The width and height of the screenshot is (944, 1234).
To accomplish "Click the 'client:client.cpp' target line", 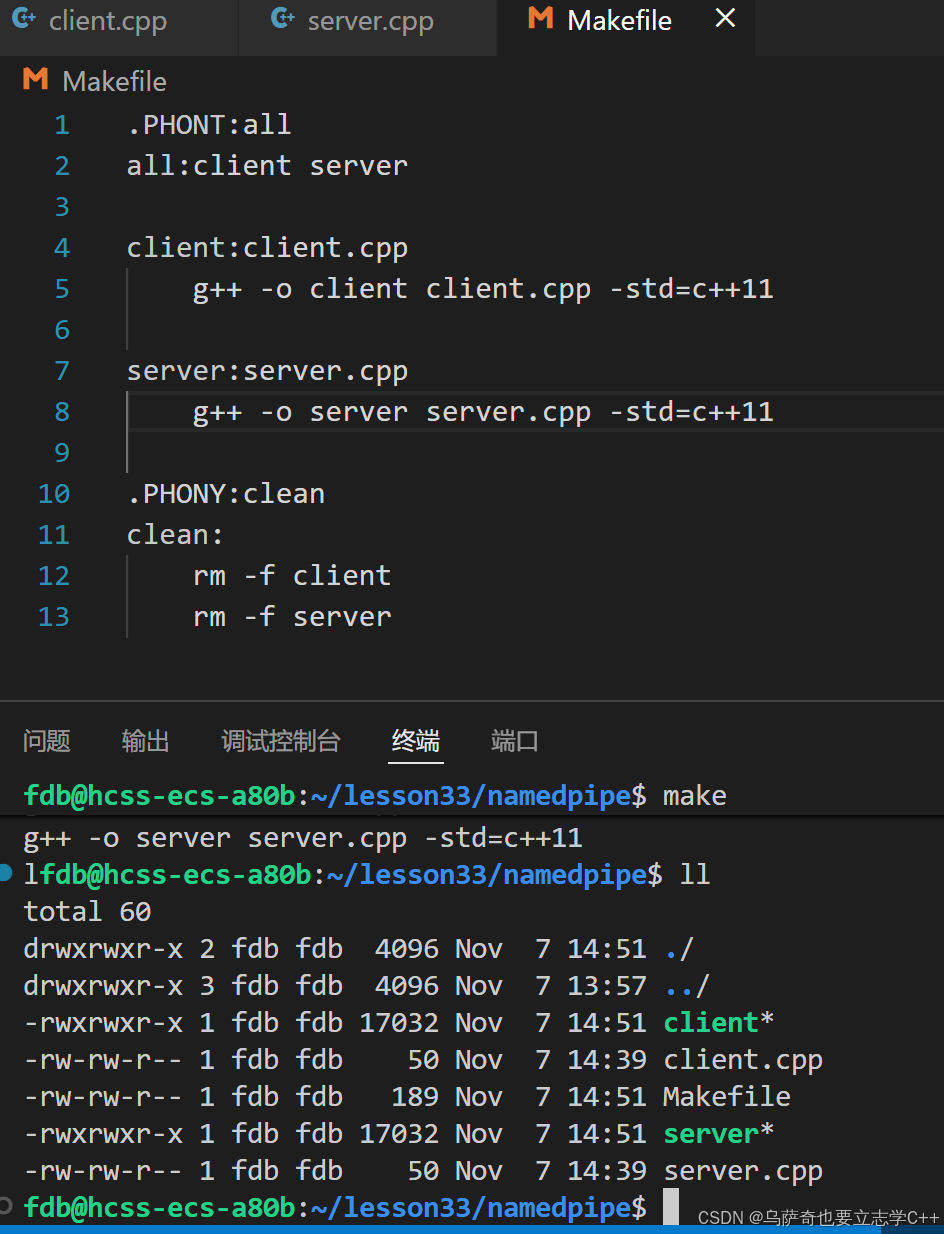I will (x=267, y=248).
